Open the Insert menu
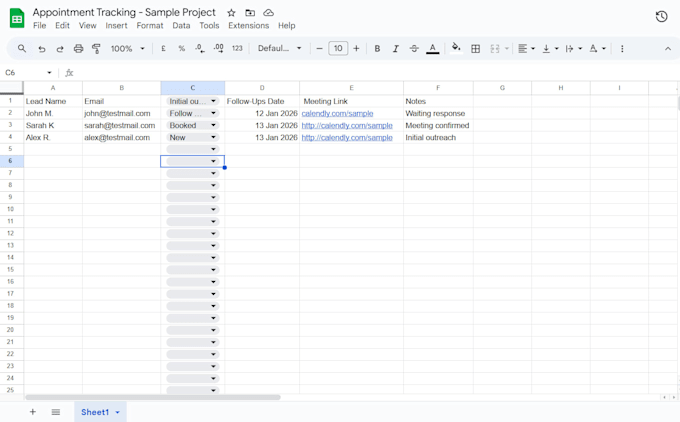680x422 pixels. [116, 26]
